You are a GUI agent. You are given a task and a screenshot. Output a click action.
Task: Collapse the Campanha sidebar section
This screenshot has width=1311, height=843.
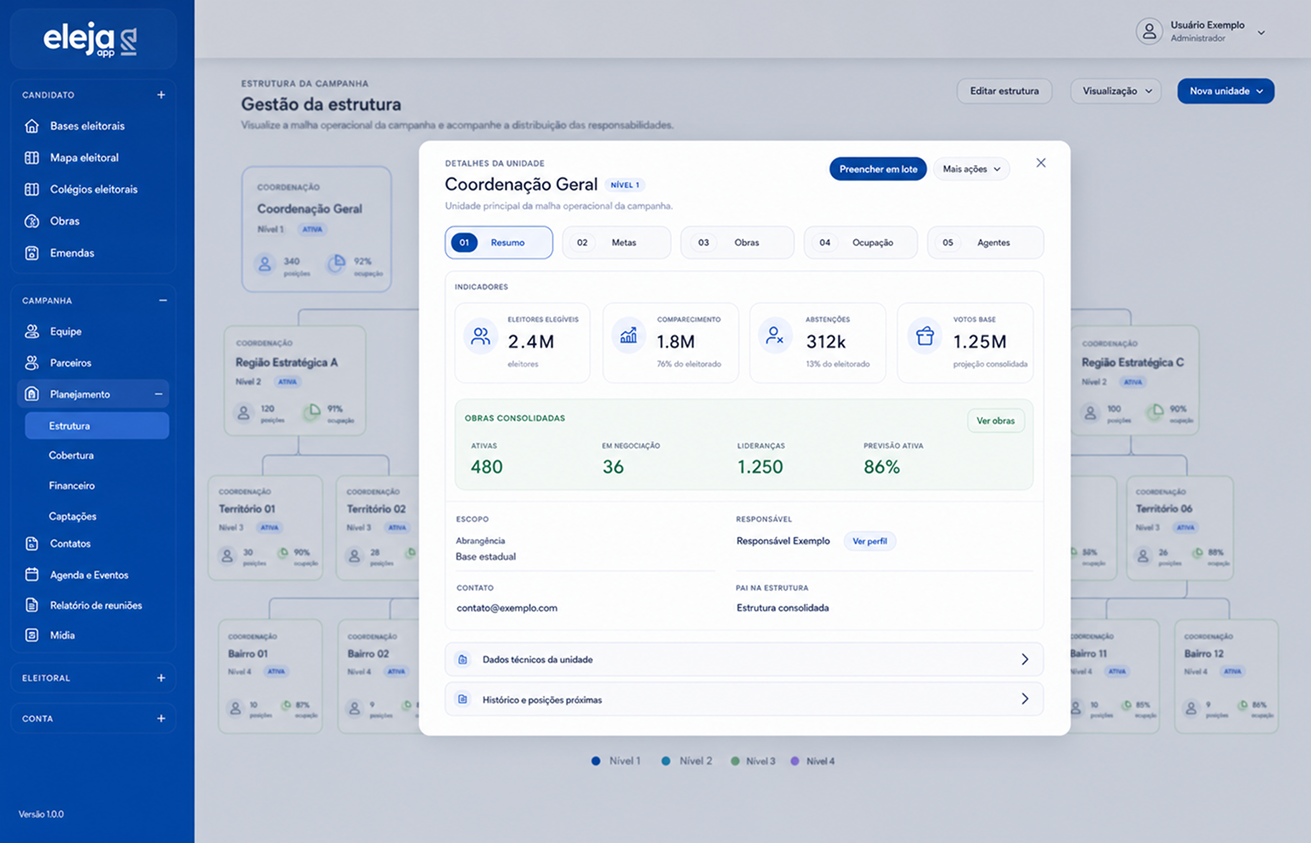coord(162,300)
